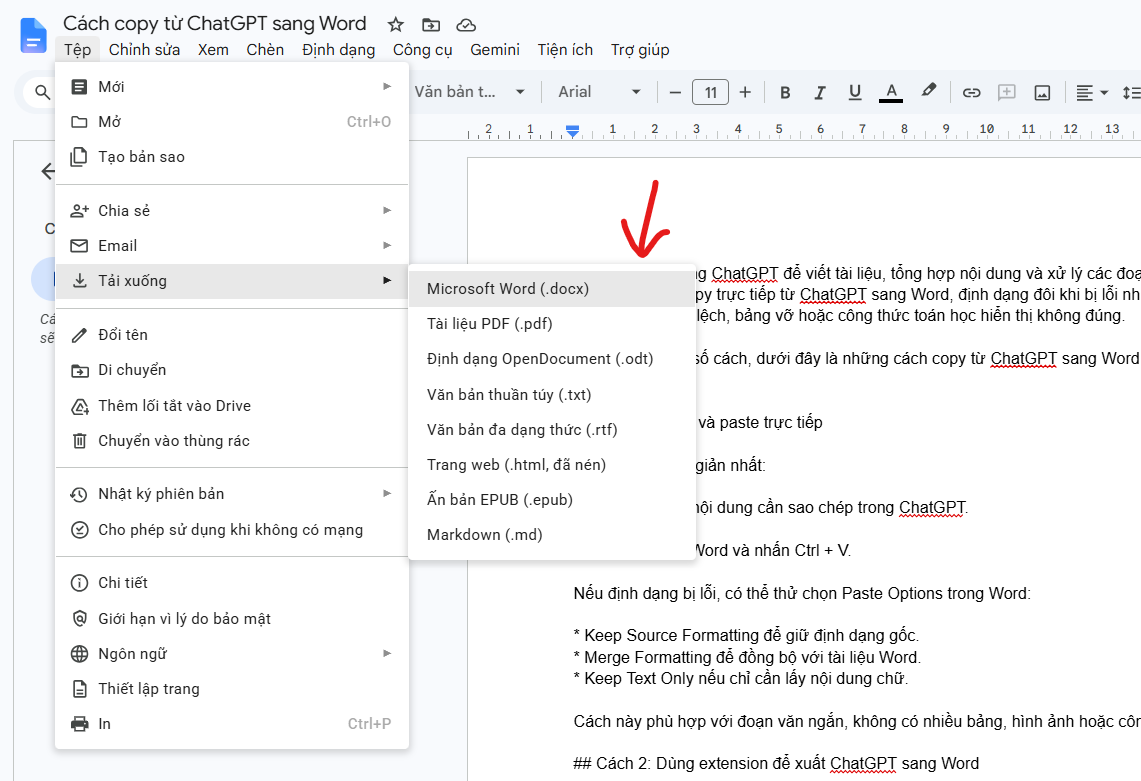This screenshot has width=1141, height=781.
Task: Click the line Keep Source Formatting để giữ định dạng gốc
Action: 747,635
